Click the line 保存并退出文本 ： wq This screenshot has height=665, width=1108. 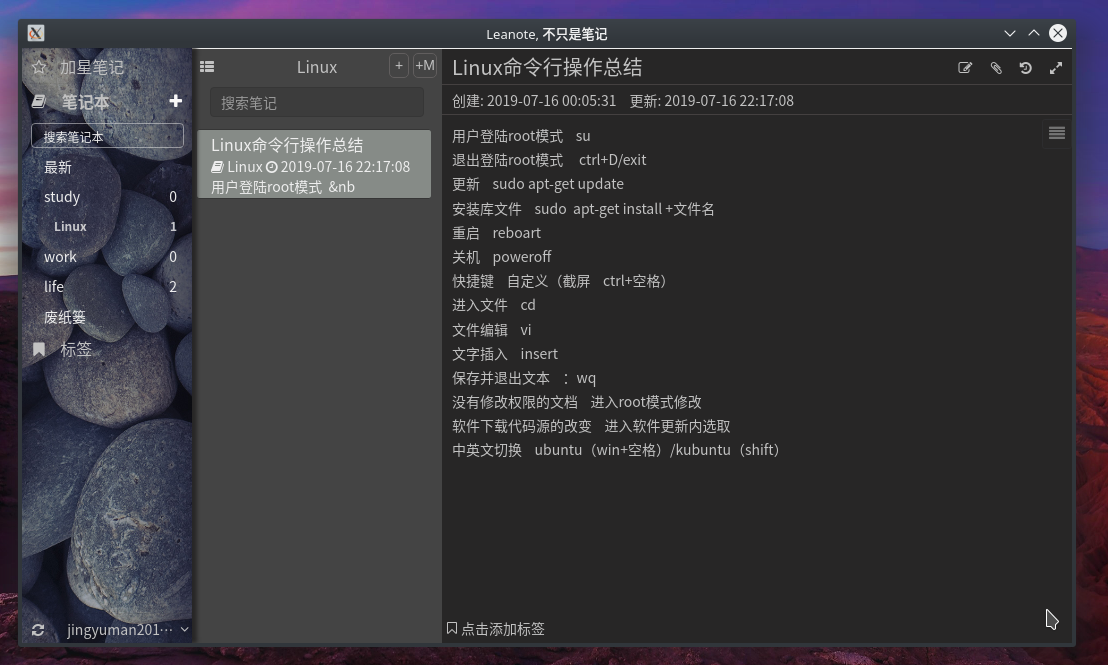point(524,378)
